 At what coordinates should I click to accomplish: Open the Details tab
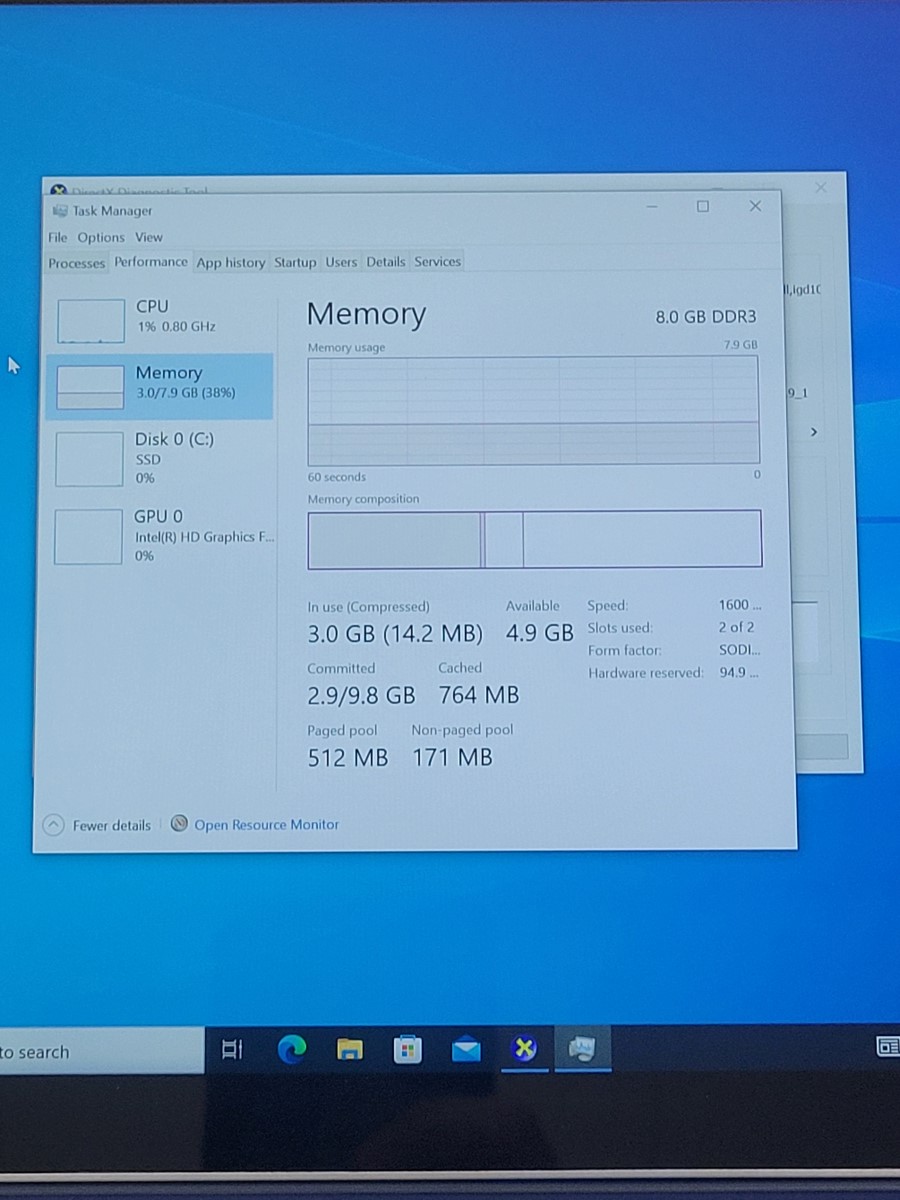point(386,262)
